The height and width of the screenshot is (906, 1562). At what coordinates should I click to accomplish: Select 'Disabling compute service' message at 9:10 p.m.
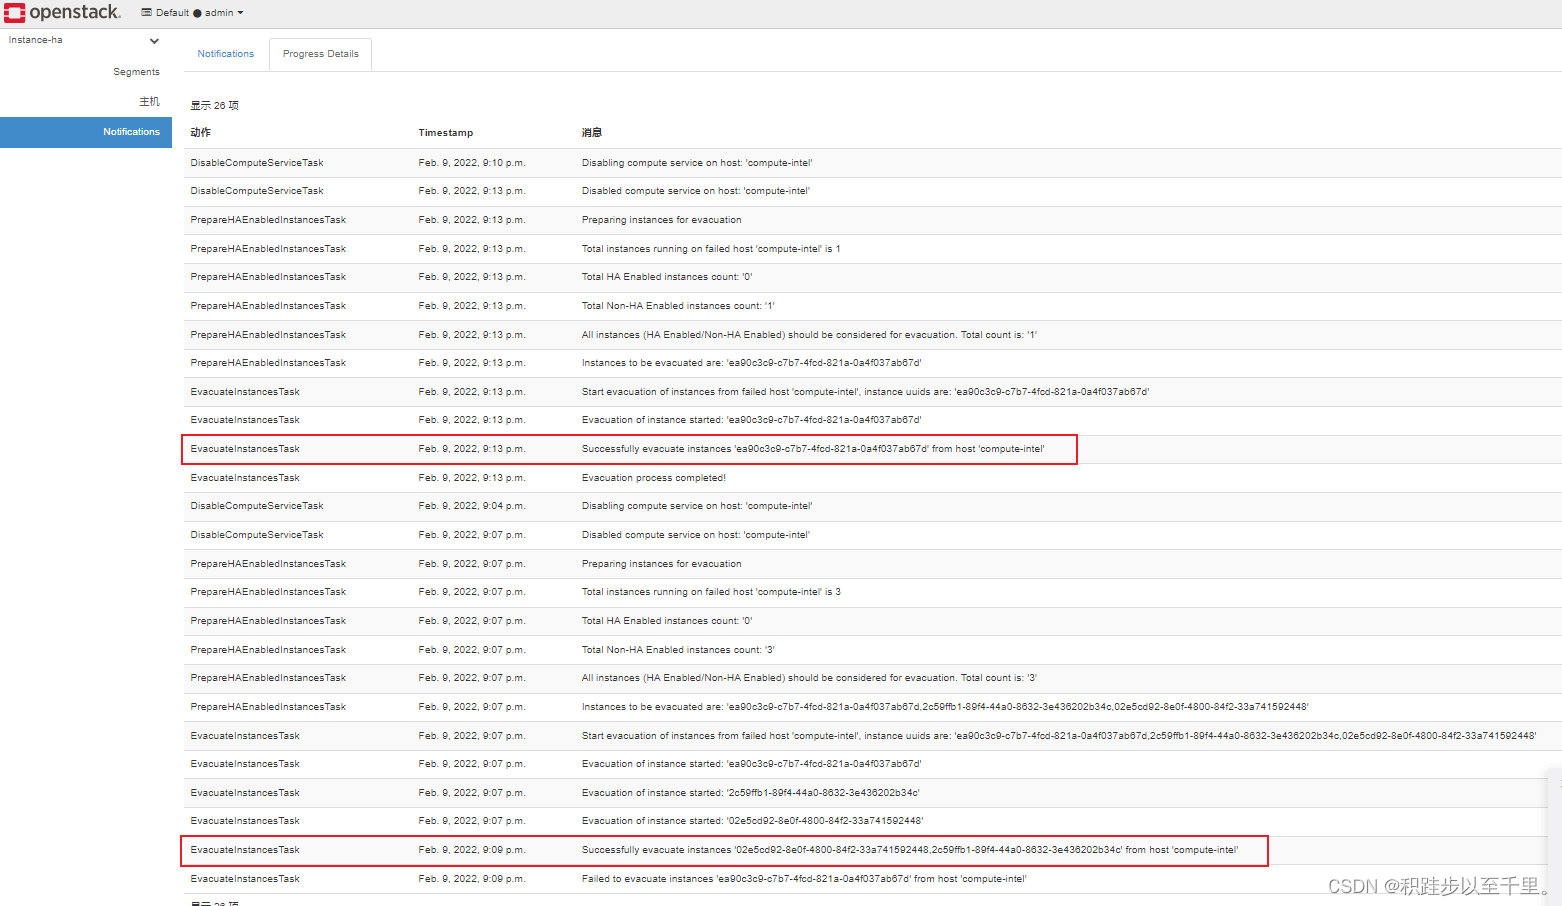pos(697,163)
